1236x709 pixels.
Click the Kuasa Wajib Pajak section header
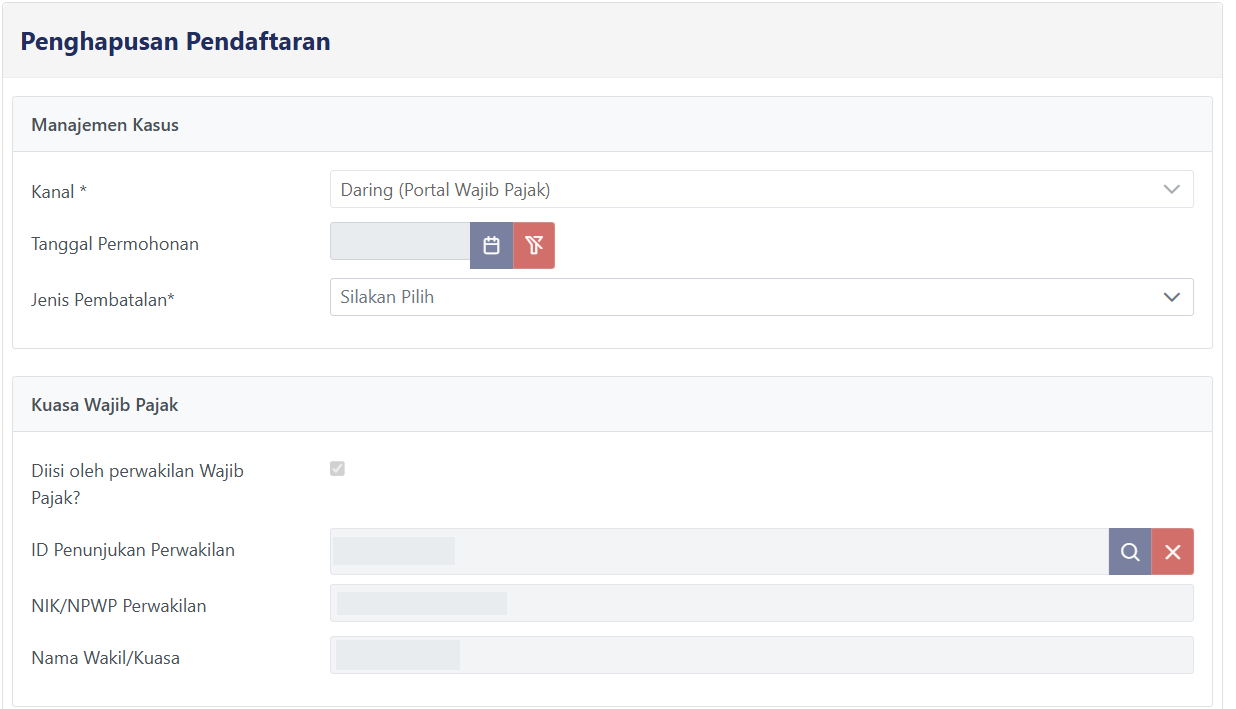coord(105,405)
